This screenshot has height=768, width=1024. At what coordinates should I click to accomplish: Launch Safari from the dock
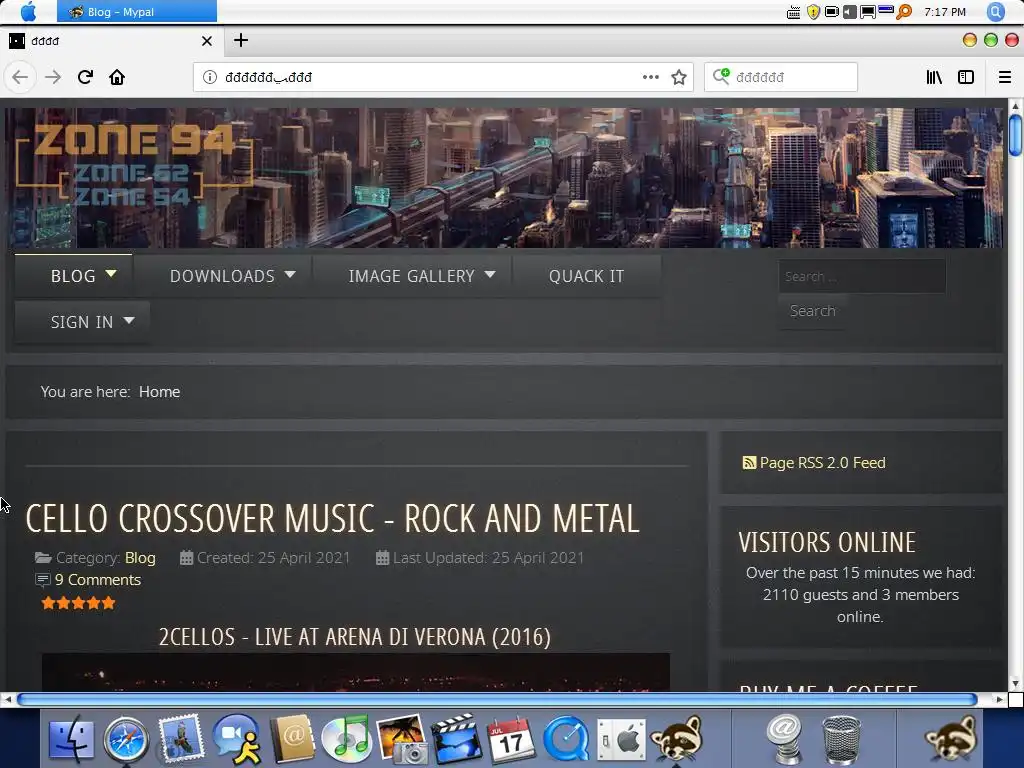[126, 739]
